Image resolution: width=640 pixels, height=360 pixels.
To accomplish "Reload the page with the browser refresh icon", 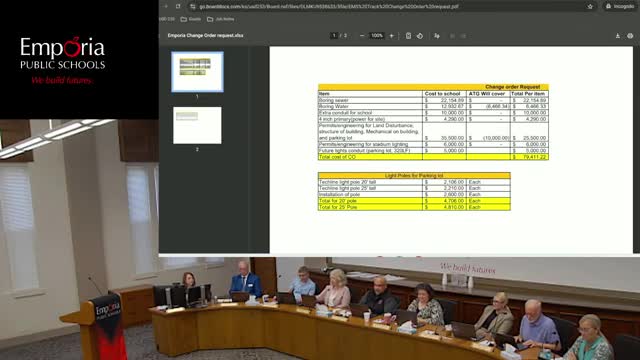I will [178, 7].
